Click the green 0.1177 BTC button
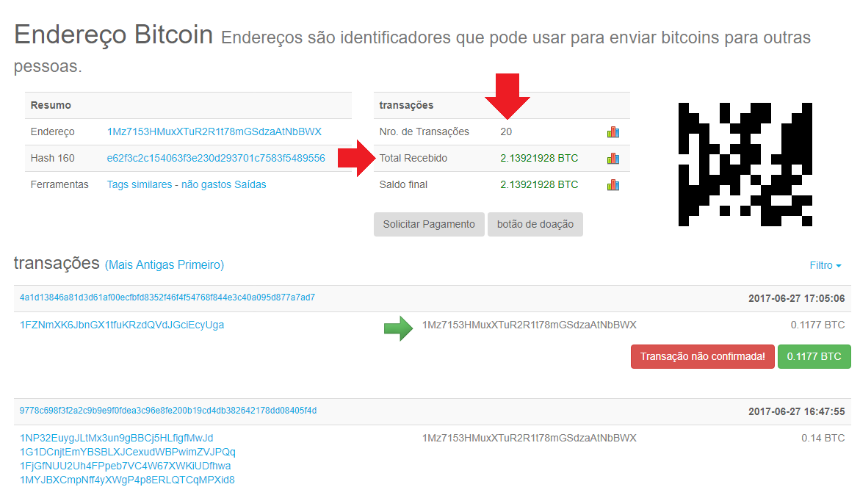Screen dimensions: 860x487 (814, 356)
